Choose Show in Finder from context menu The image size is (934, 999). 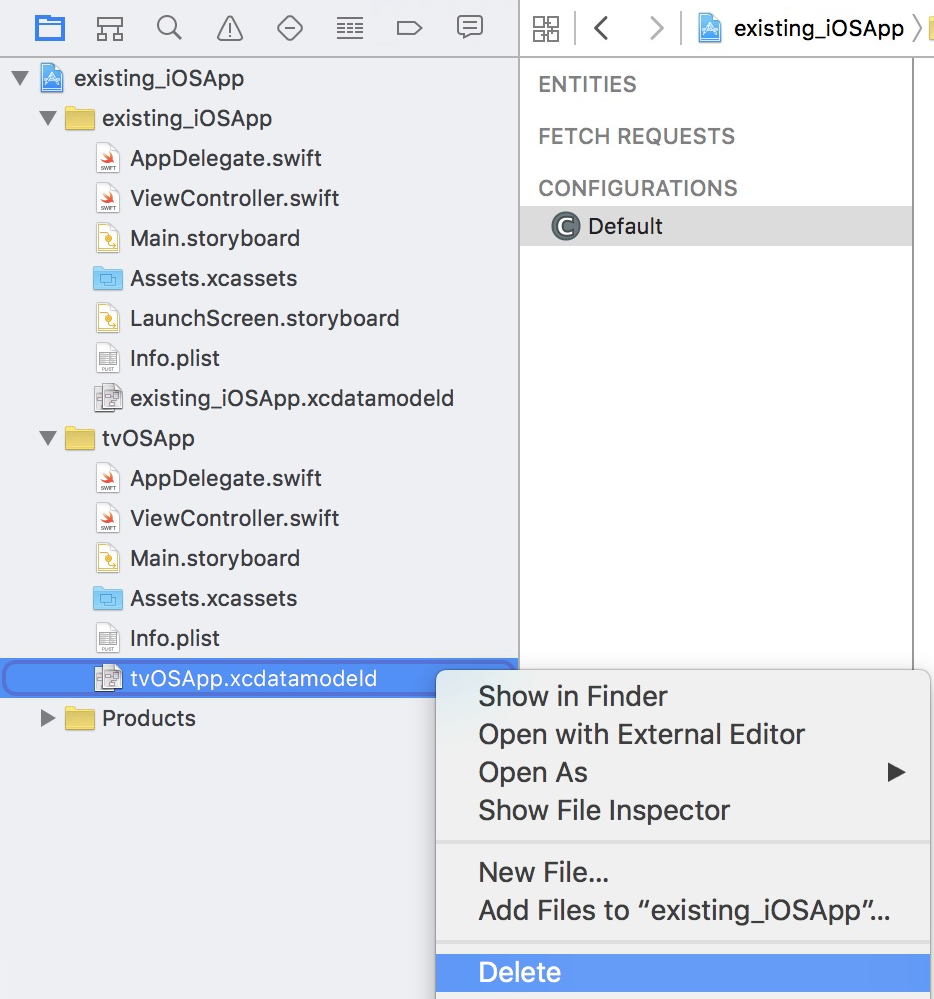(x=683, y=696)
